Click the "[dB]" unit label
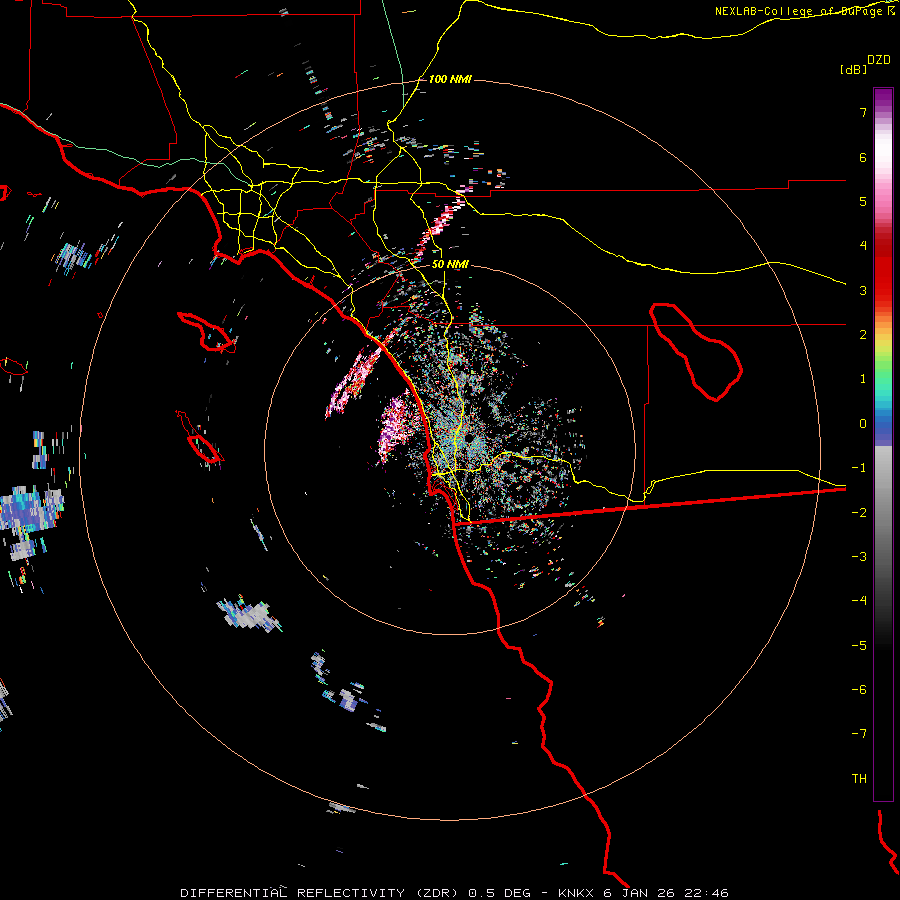900x900 pixels. [x=853, y=69]
